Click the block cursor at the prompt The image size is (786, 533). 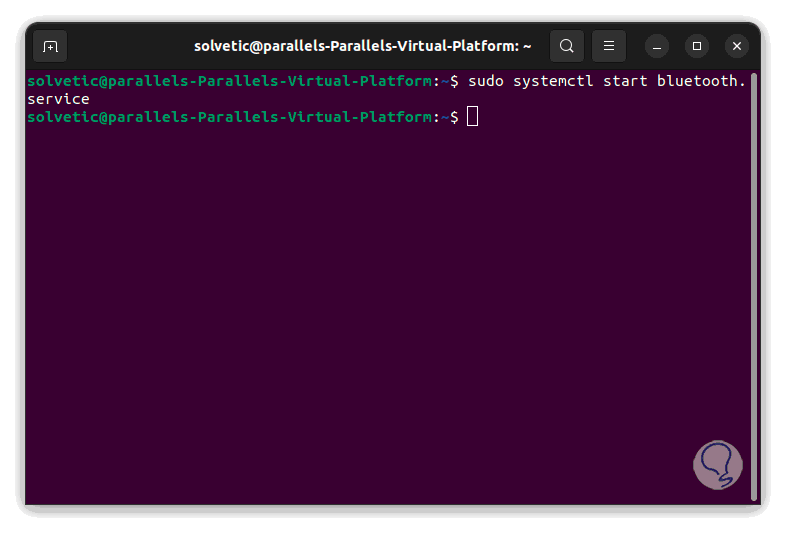point(473,117)
